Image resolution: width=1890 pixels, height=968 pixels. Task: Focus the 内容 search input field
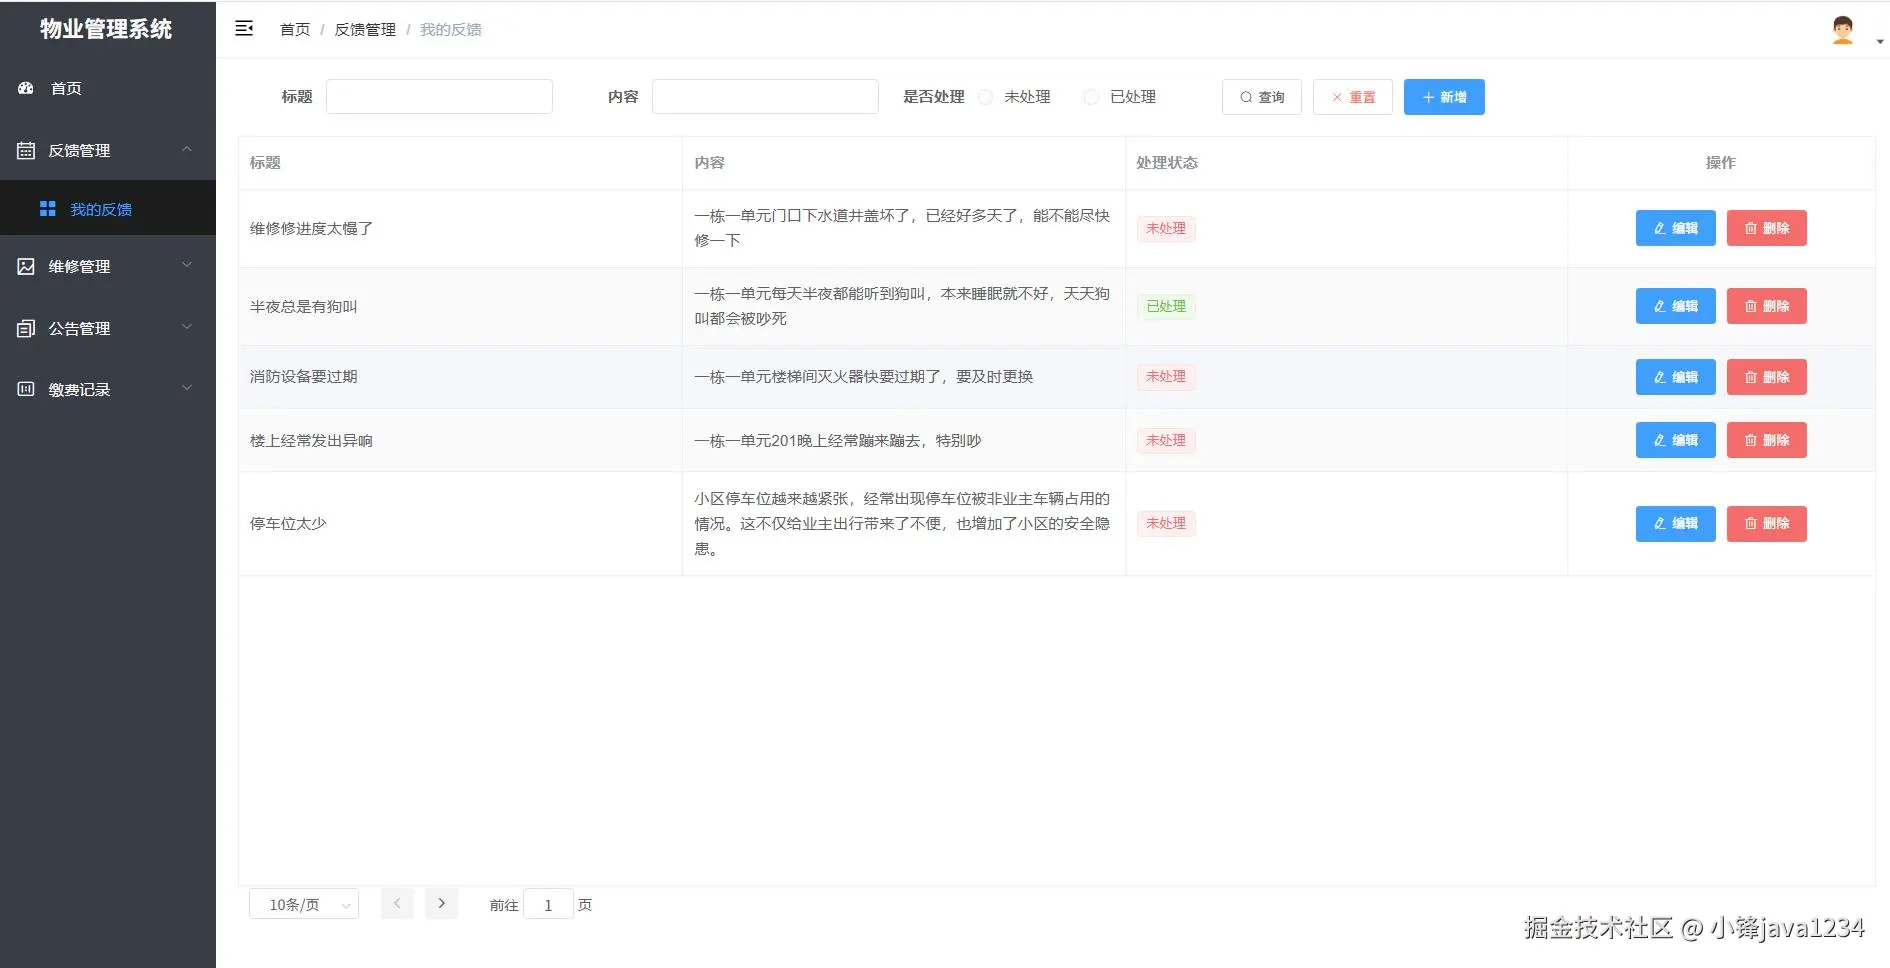[x=765, y=97]
